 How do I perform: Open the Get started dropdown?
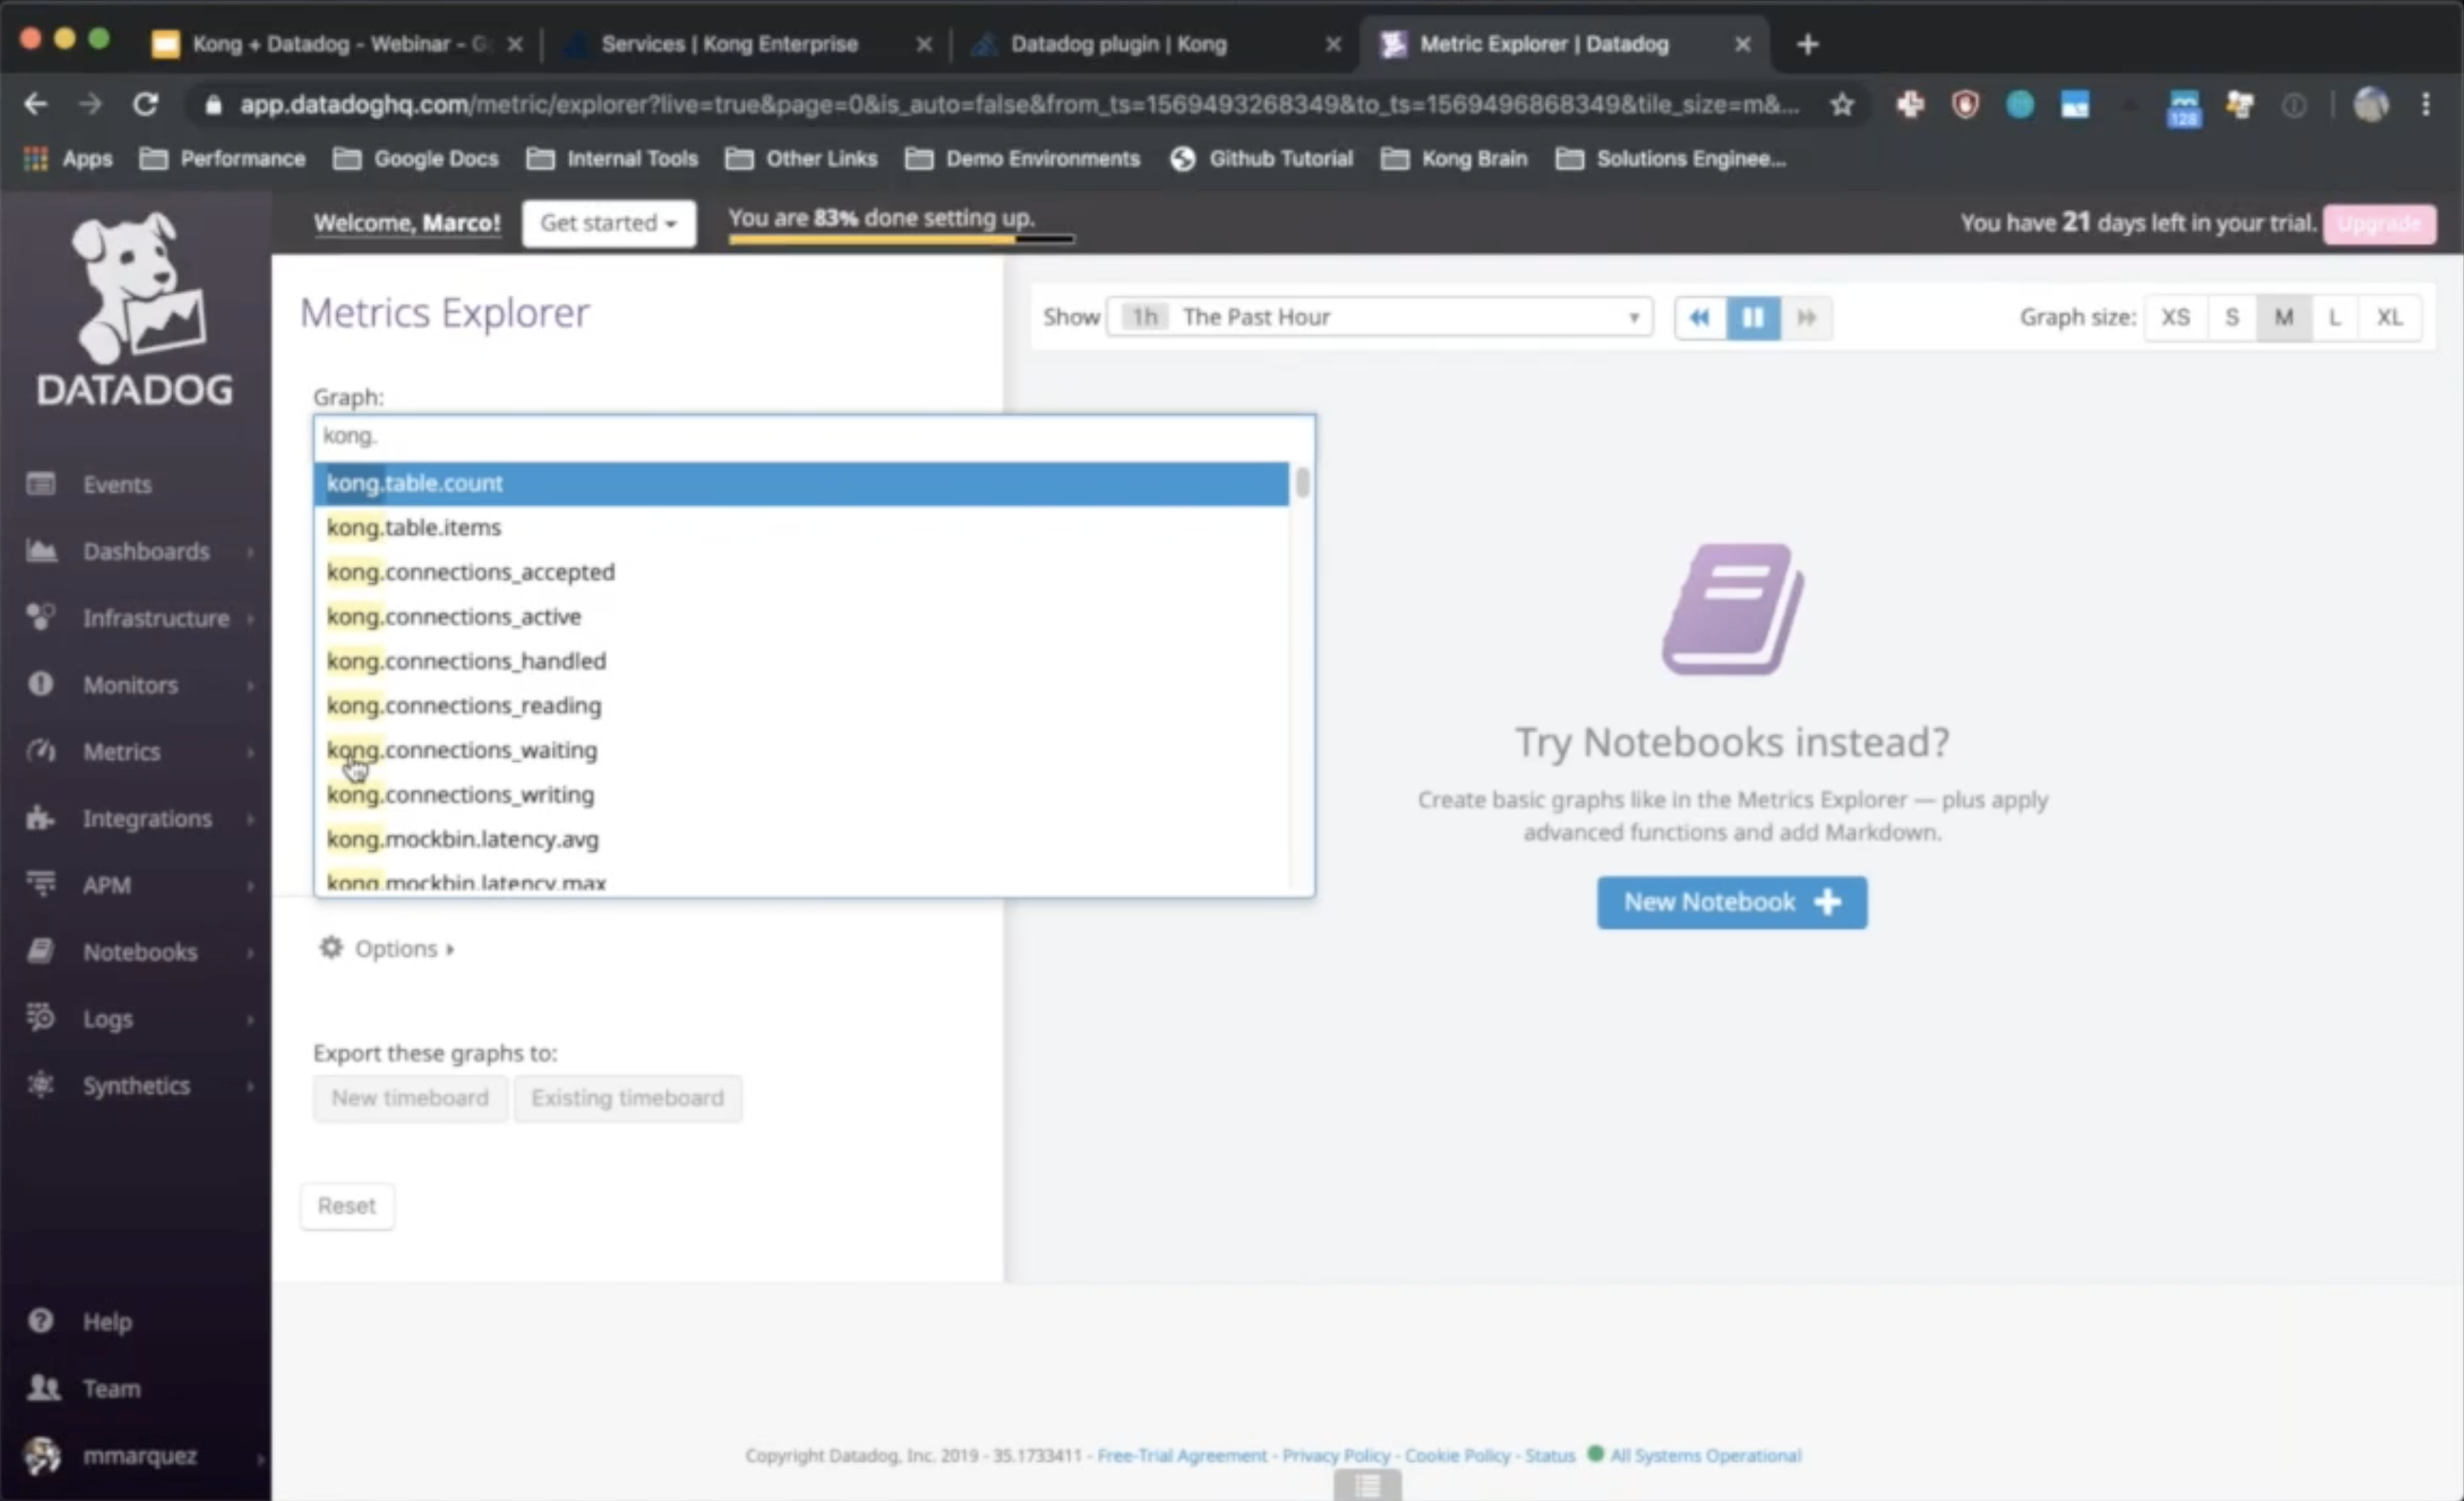pos(608,222)
